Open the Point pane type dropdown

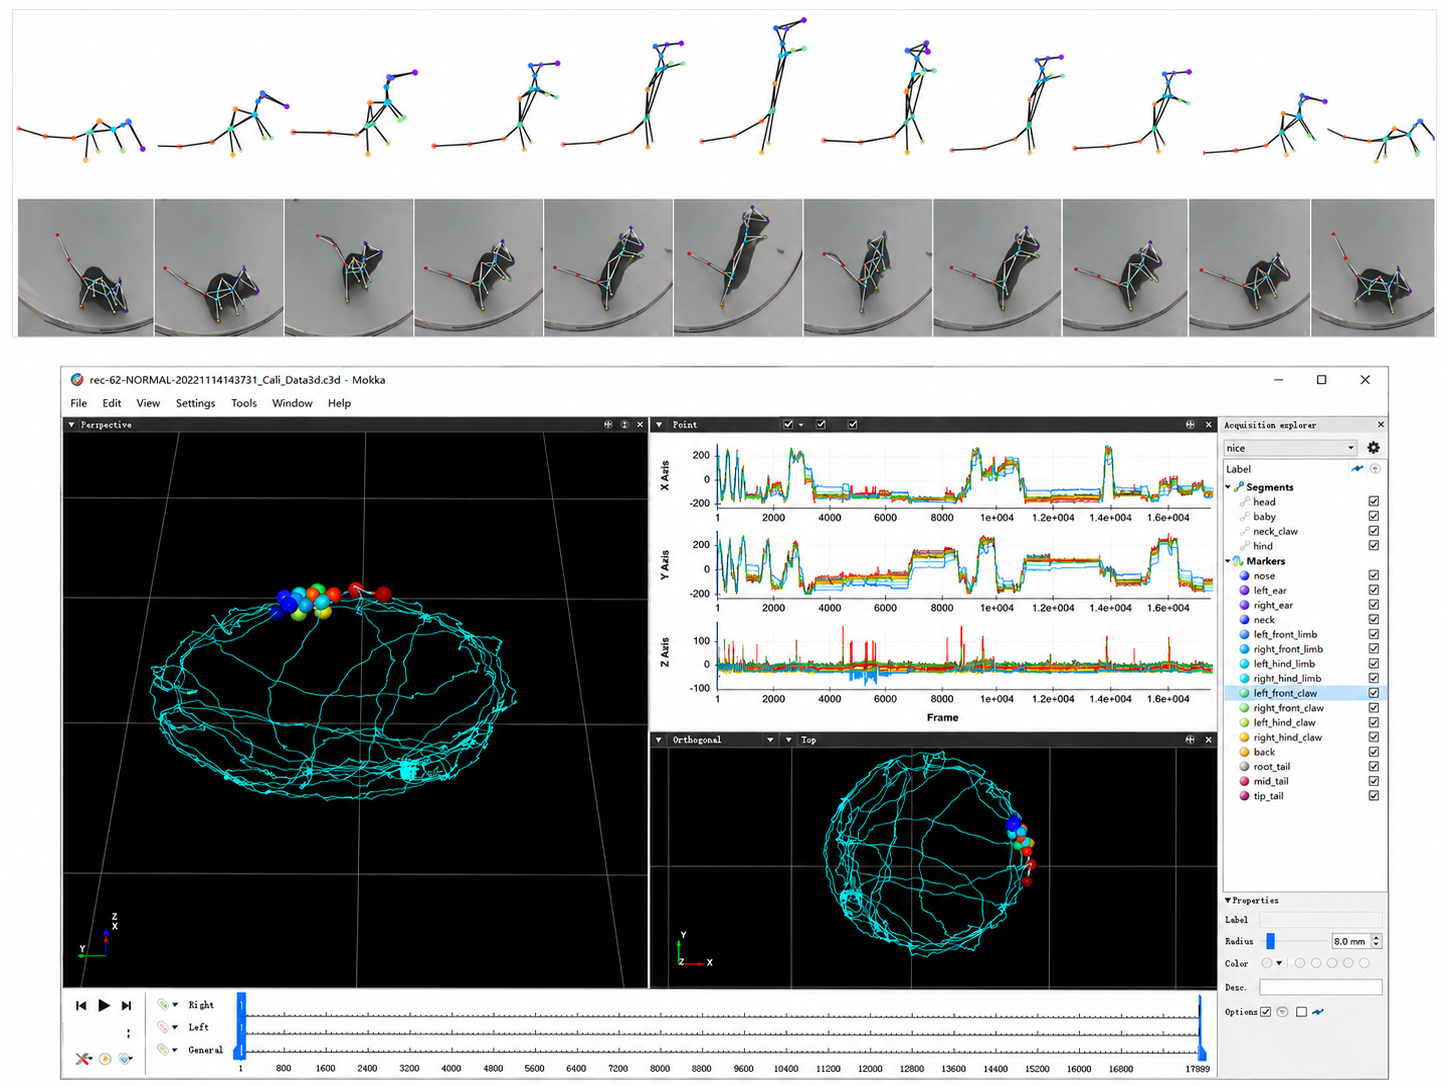click(659, 425)
